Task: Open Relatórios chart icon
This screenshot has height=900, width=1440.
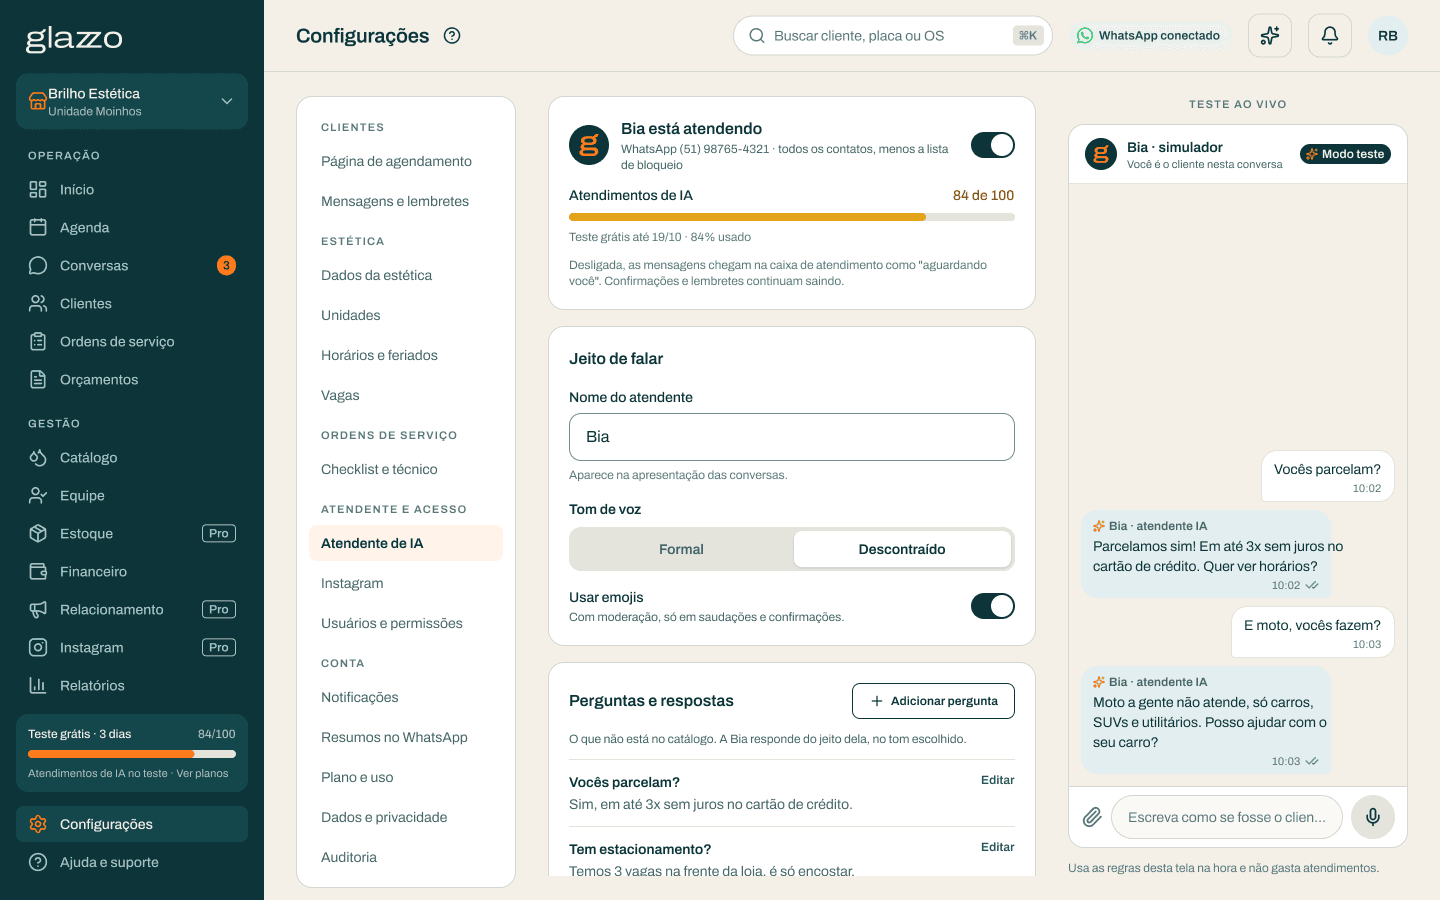Action: point(38,685)
